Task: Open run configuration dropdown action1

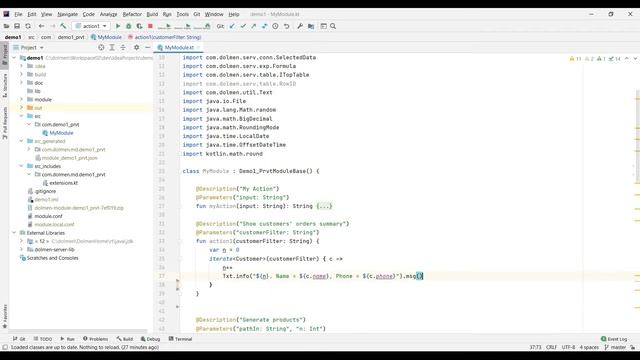Action: 91,26
